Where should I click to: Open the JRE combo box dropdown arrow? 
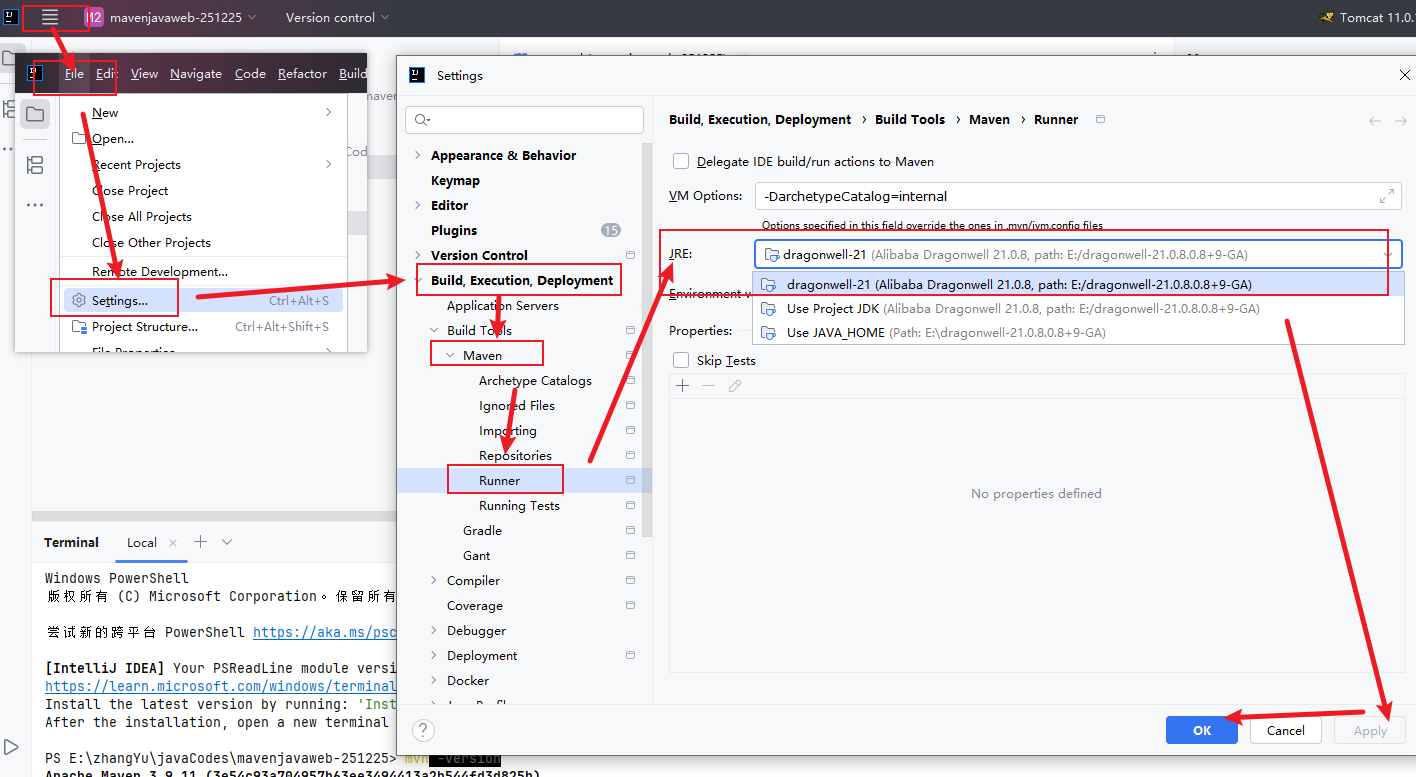[x=1387, y=255]
